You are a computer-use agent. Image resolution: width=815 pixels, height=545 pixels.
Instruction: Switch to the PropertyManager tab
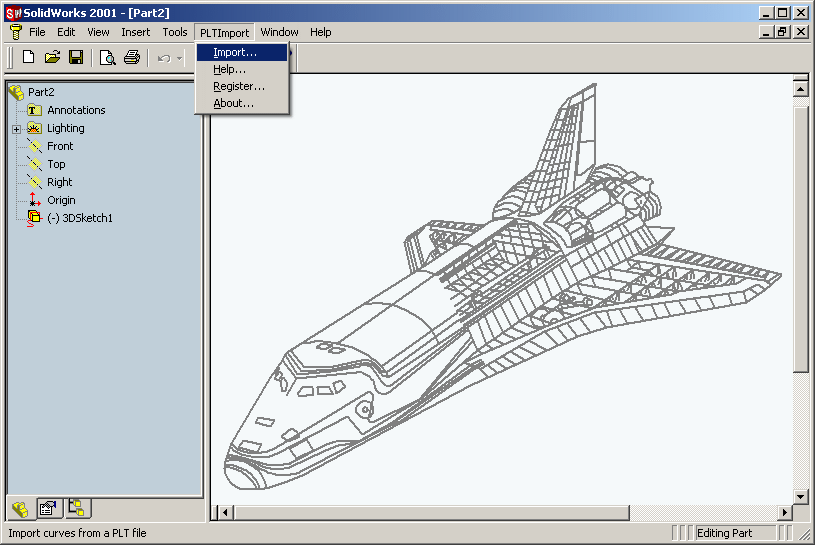(x=48, y=509)
